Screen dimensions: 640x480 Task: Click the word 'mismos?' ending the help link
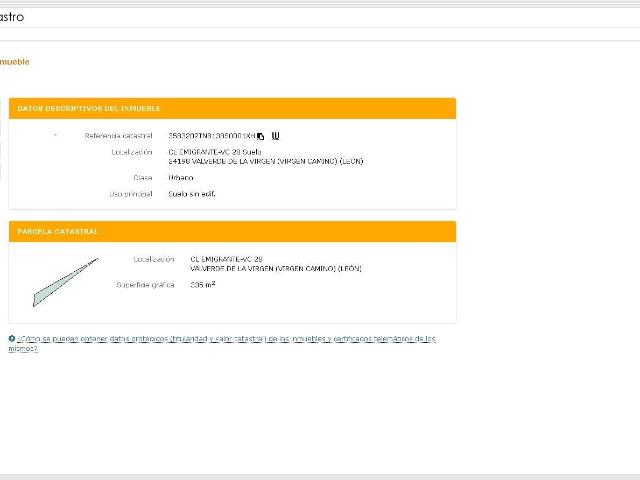click(23, 349)
